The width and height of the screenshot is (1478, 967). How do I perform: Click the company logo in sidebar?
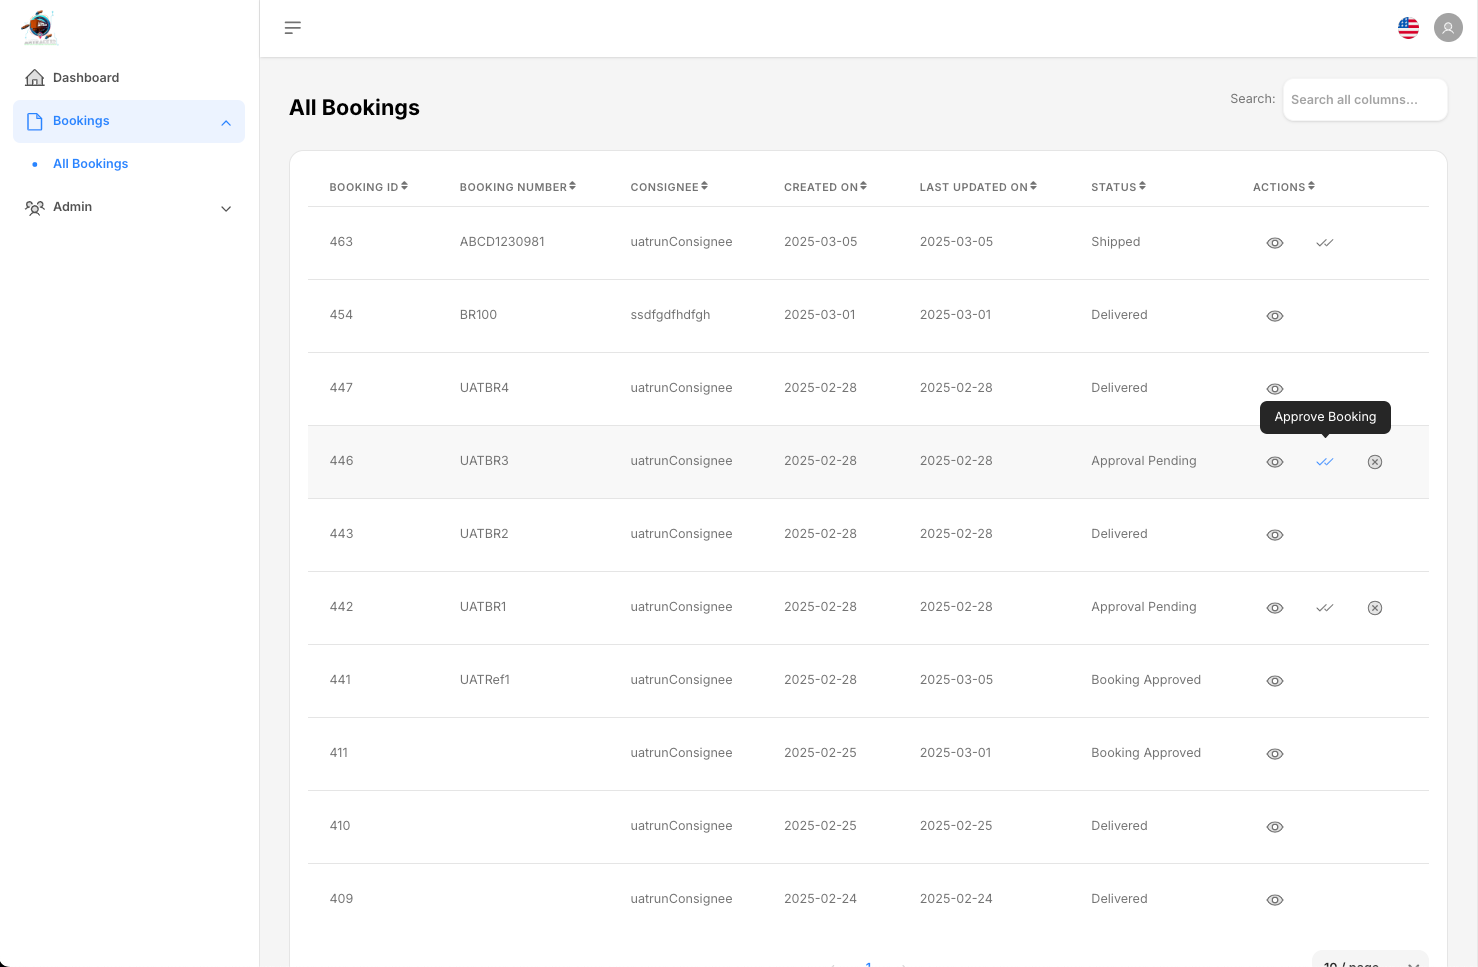pos(40,27)
